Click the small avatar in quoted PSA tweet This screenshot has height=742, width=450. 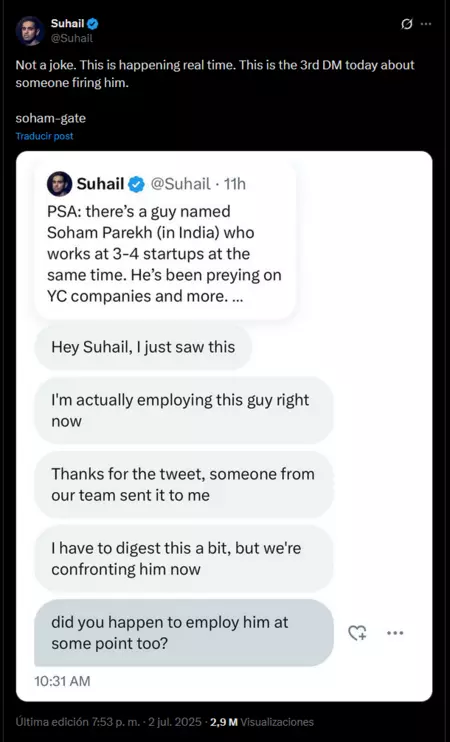60,184
